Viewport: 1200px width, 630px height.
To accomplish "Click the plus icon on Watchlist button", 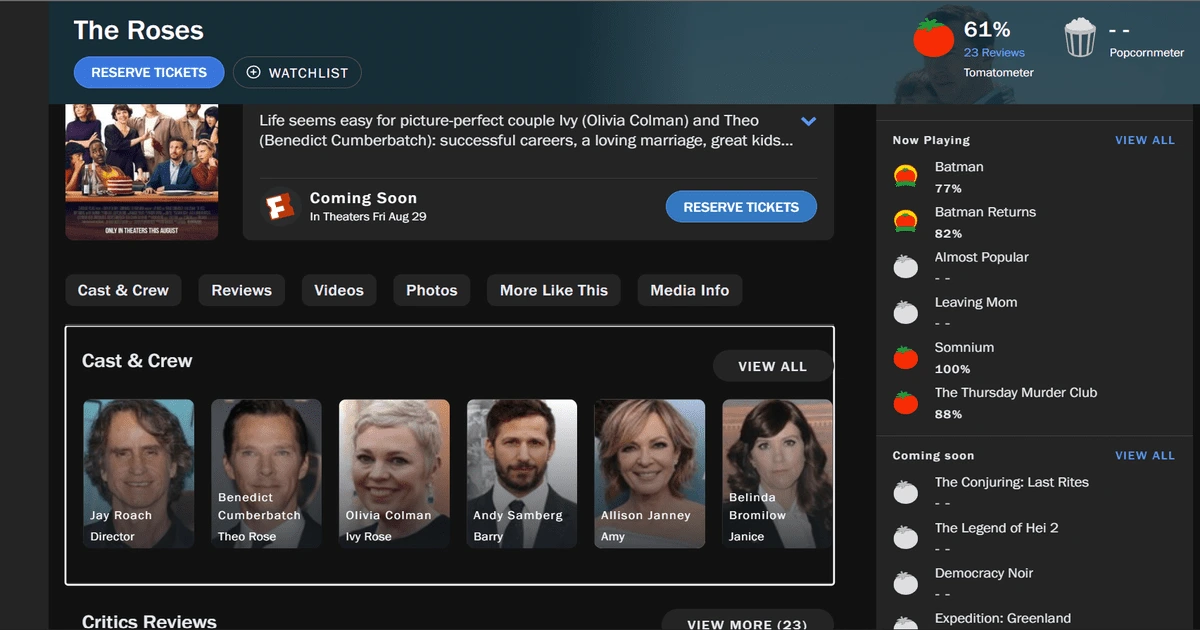I will pyautogui.click(x=253, y=72).
